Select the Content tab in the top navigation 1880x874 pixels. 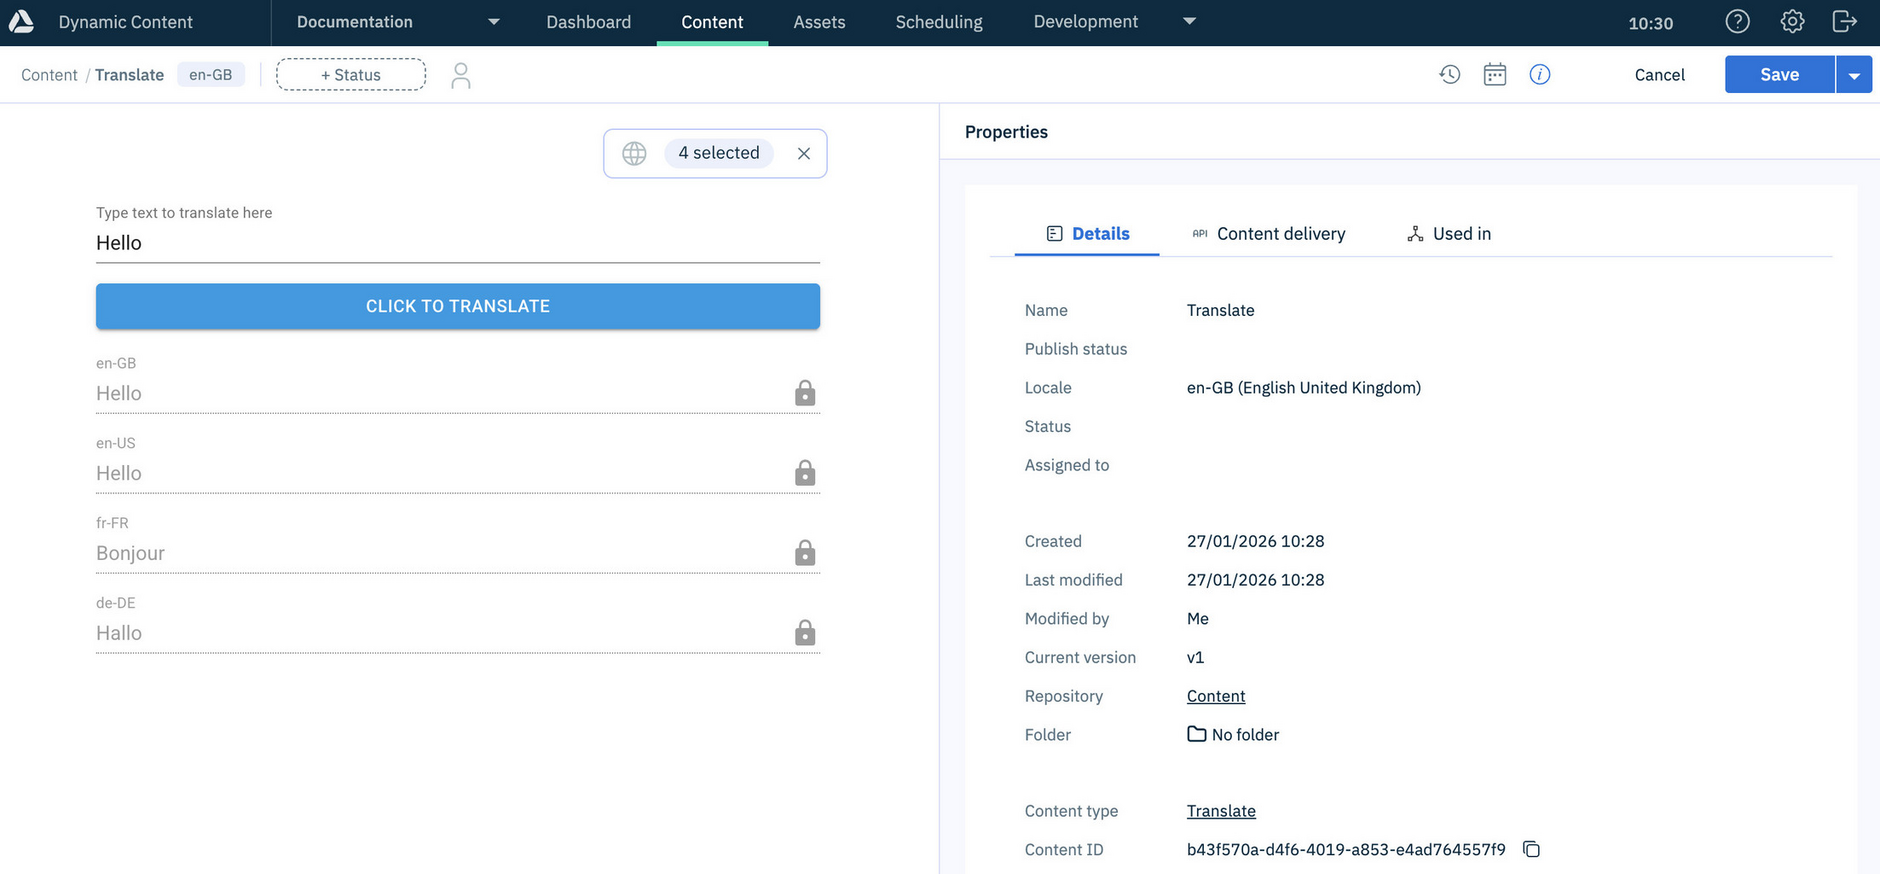(x=712, y=22)
